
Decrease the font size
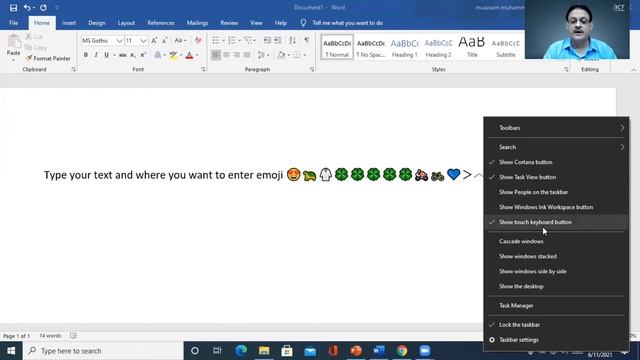pyautogui.click(x=164, y=40)
